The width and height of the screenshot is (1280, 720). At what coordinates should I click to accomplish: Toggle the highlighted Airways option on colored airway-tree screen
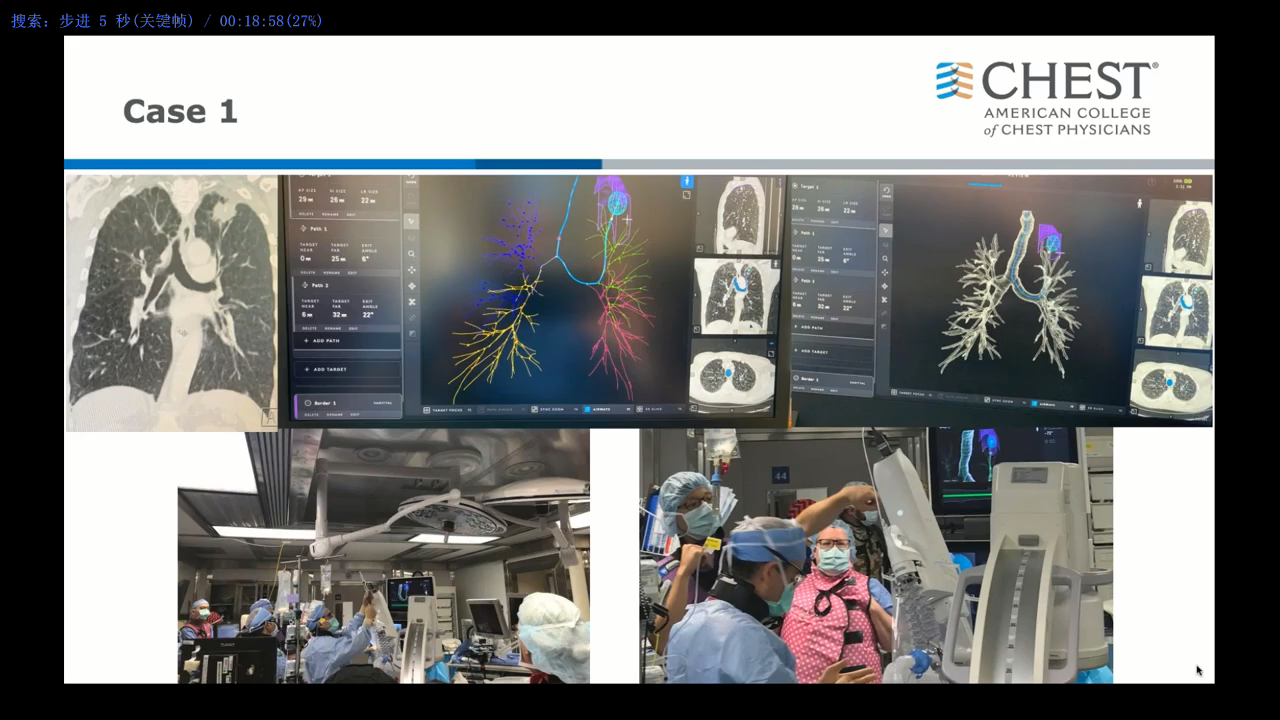(x=606, y=409)
